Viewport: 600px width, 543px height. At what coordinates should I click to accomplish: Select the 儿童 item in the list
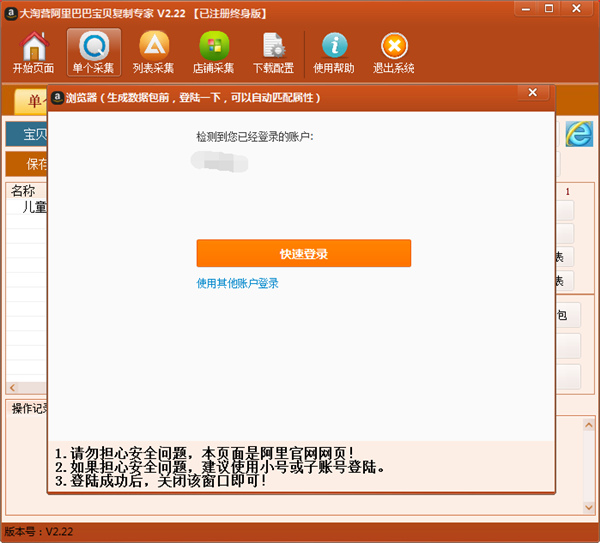pyautogui.click(x=33, y=208)
